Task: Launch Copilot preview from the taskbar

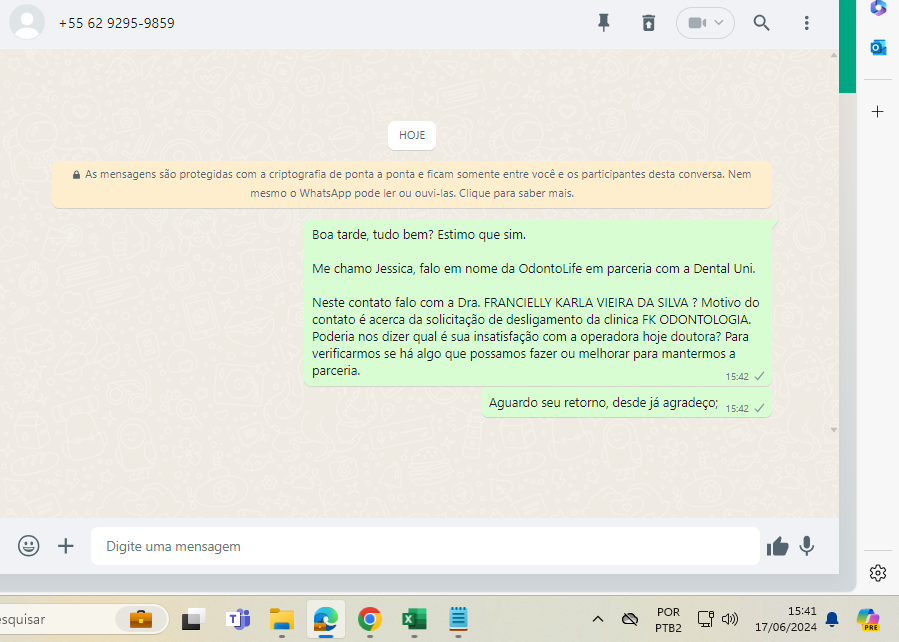Action: point(868,619)
